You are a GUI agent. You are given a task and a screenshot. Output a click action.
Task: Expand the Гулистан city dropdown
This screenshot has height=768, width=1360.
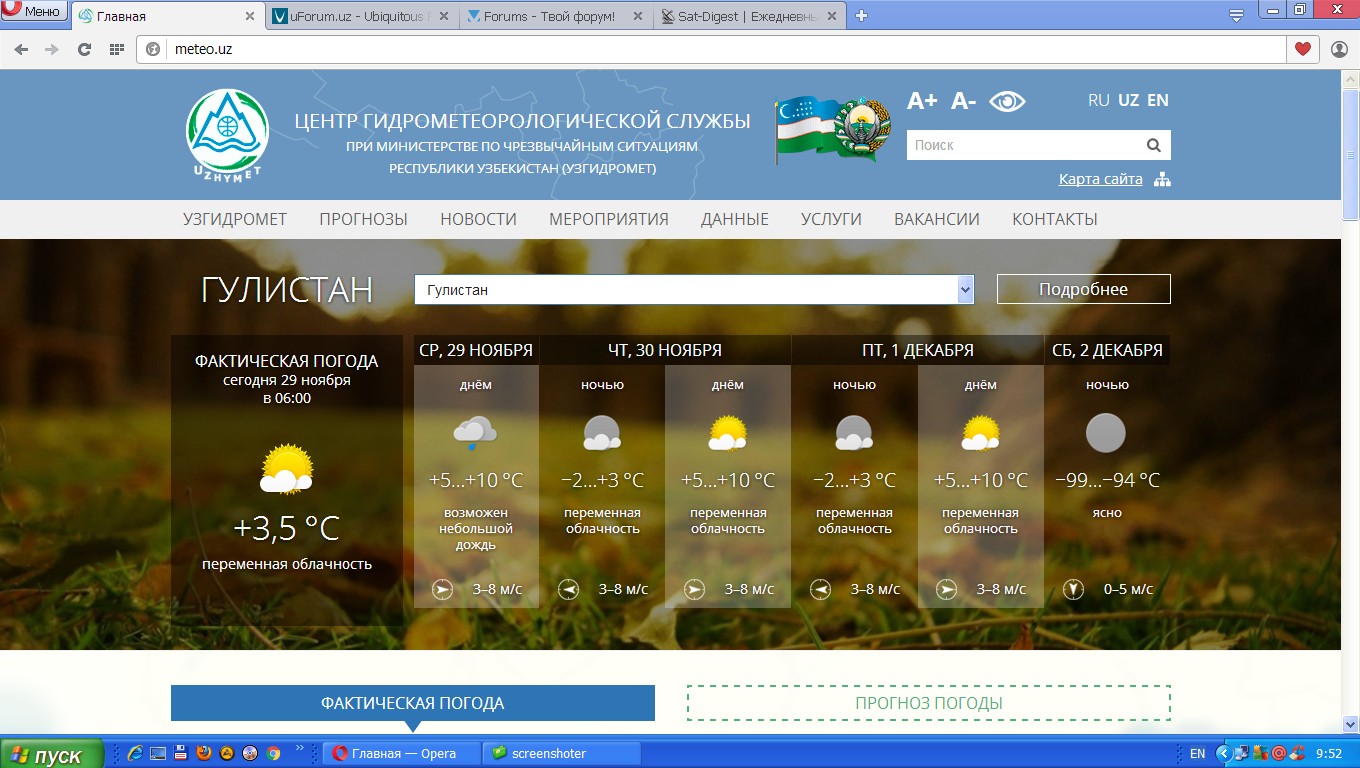[x=965, y=290]
